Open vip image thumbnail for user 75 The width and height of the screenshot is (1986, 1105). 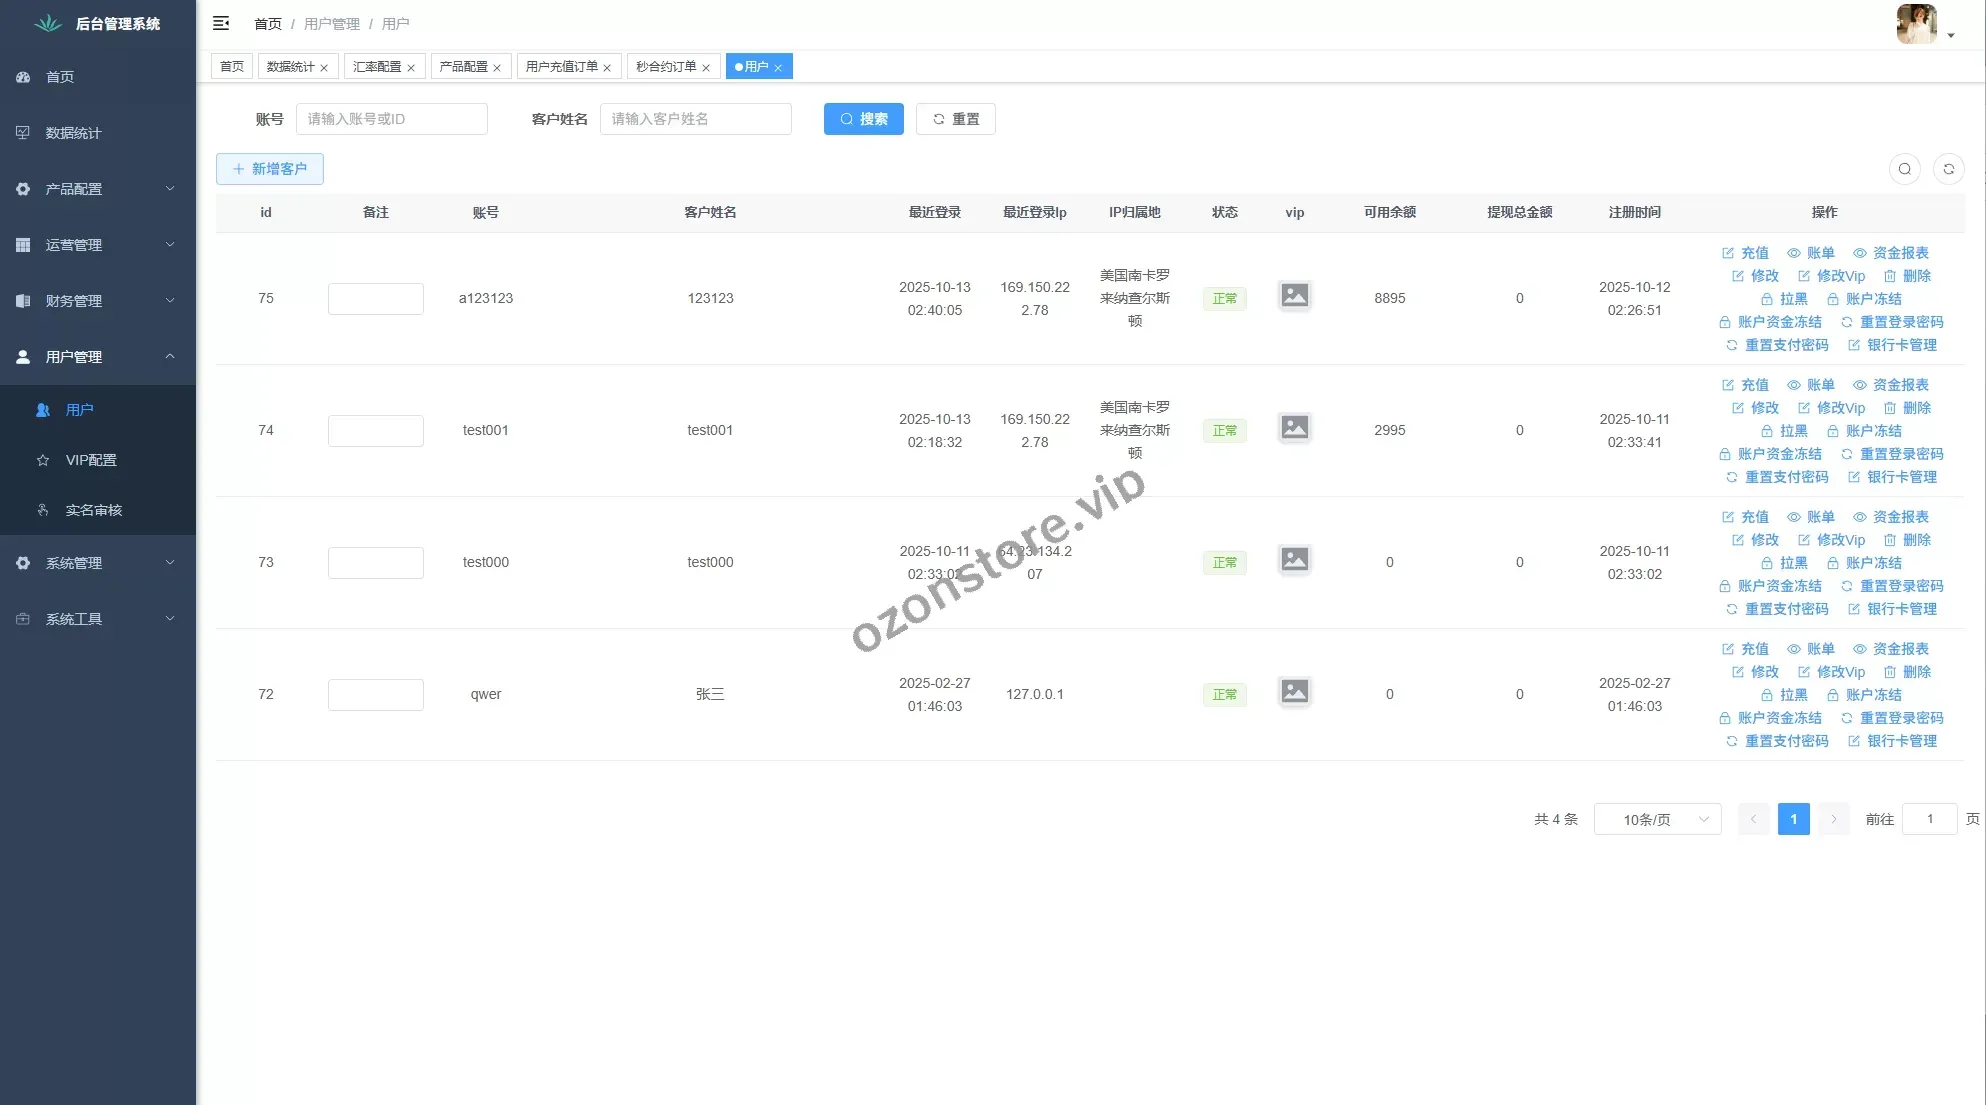(x=1294, y=296)
